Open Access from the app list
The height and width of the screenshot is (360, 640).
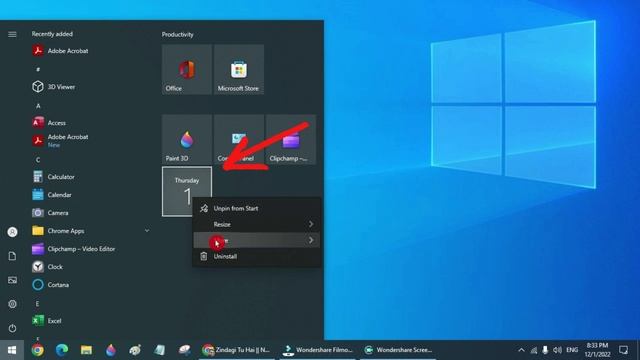click(x=49, y=122)
